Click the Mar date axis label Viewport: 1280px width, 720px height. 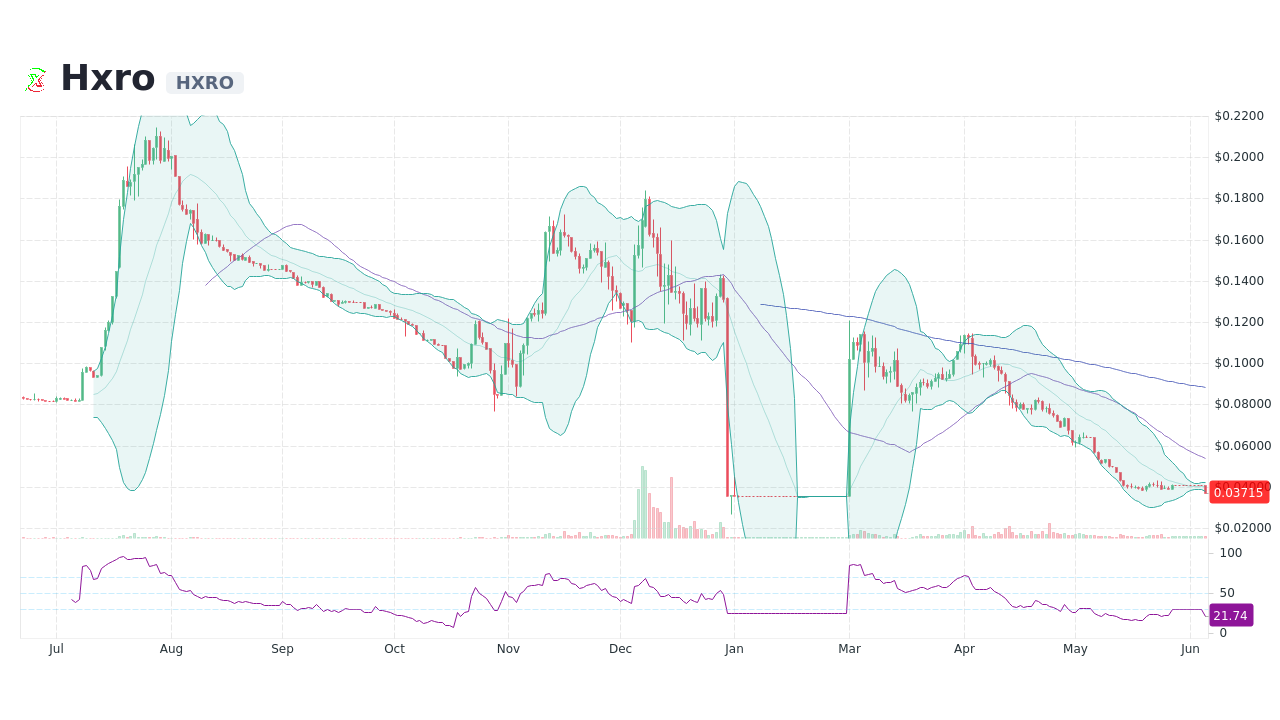[849, 648]
